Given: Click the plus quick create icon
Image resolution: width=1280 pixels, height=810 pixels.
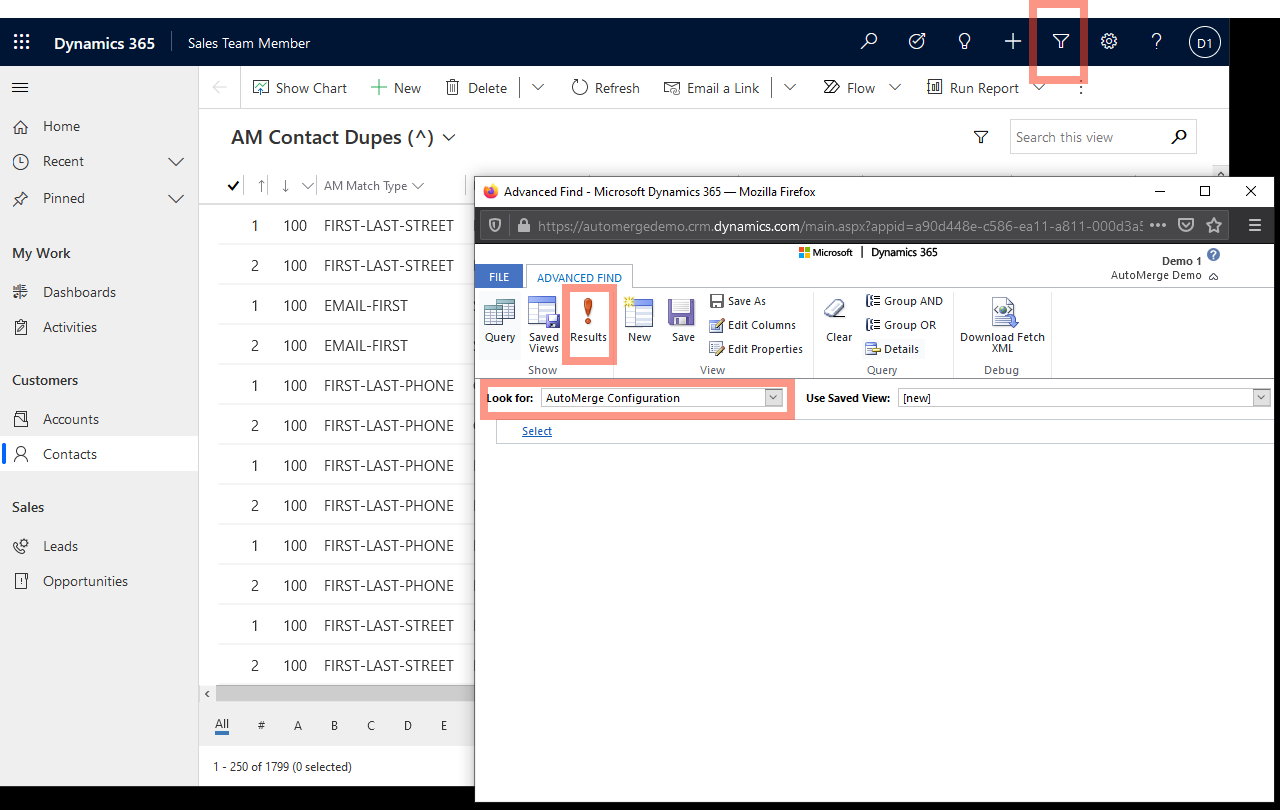Looking at the screenshot, I should pyautogui.click(x=1013, y=42).
